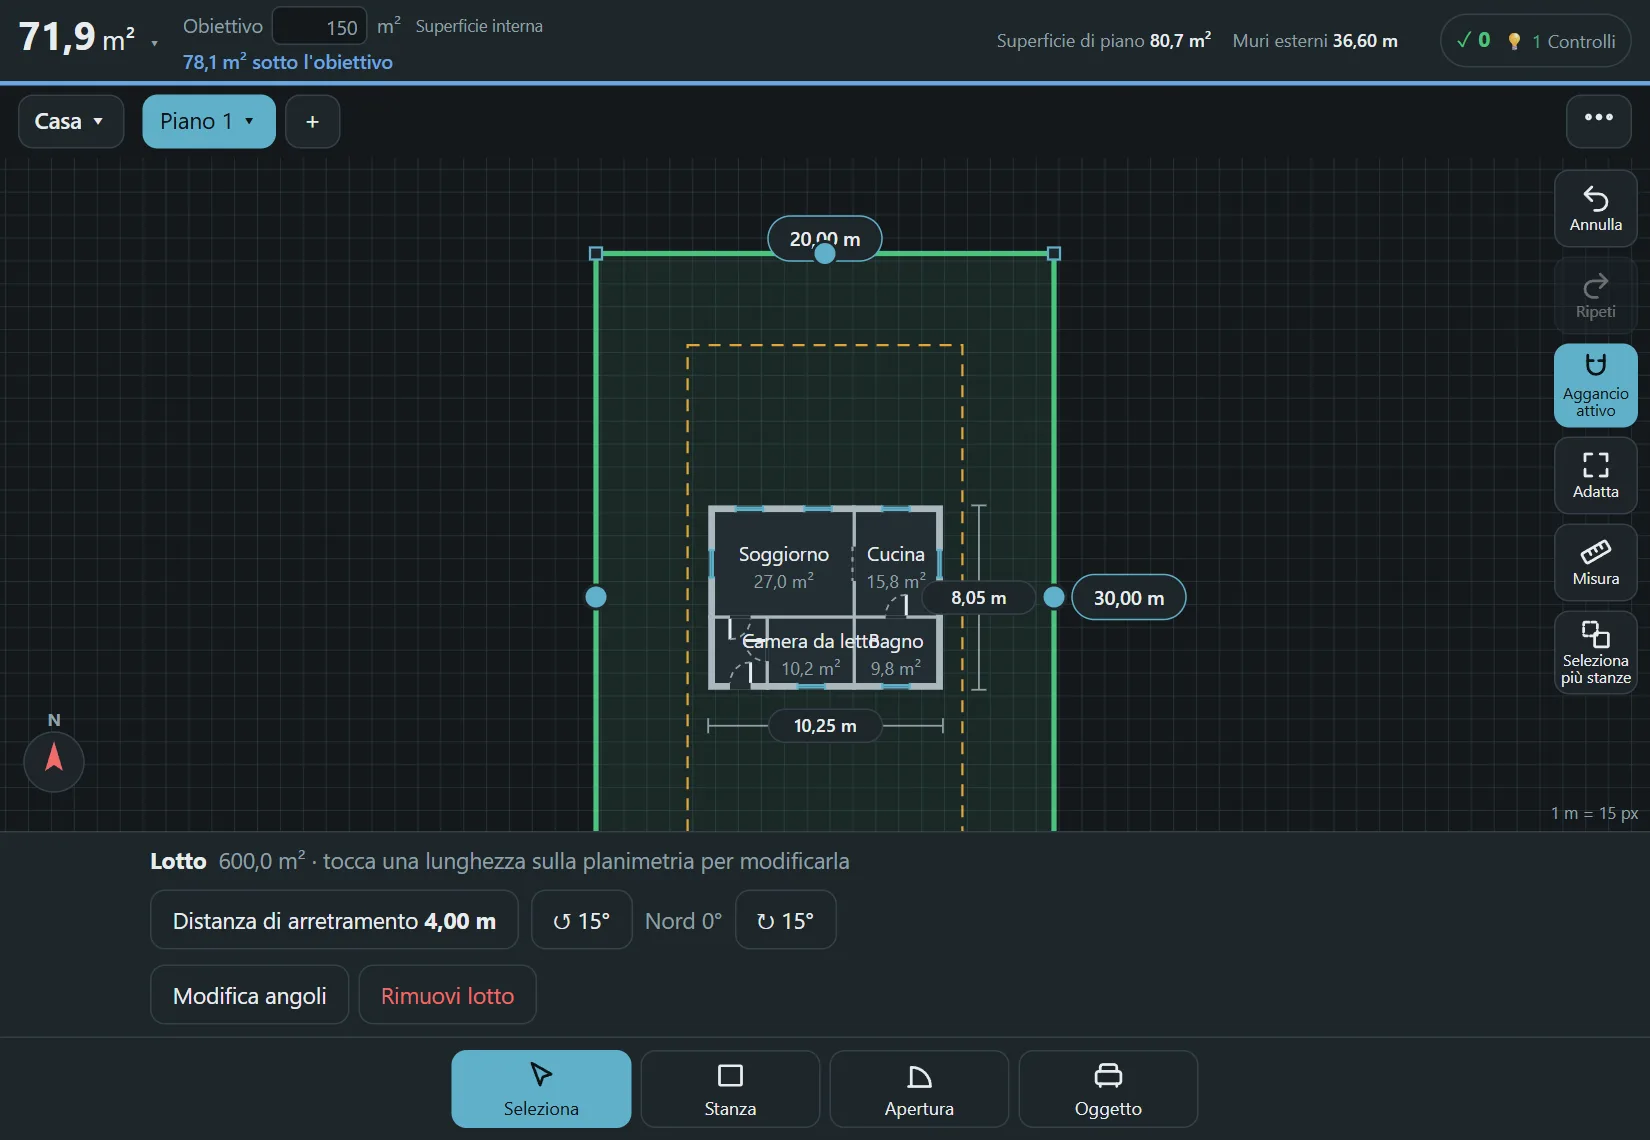Image resolution: width=1650 pixels, height=1140 pixels.
Task: Click the Obiettivo 150 input field
Action: point(320,27)
